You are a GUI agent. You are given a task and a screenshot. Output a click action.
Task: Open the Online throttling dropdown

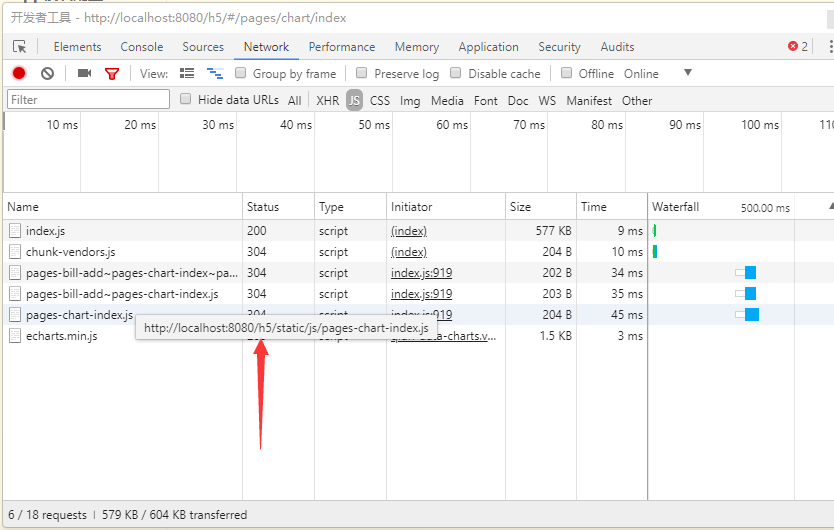pos(687,73)
